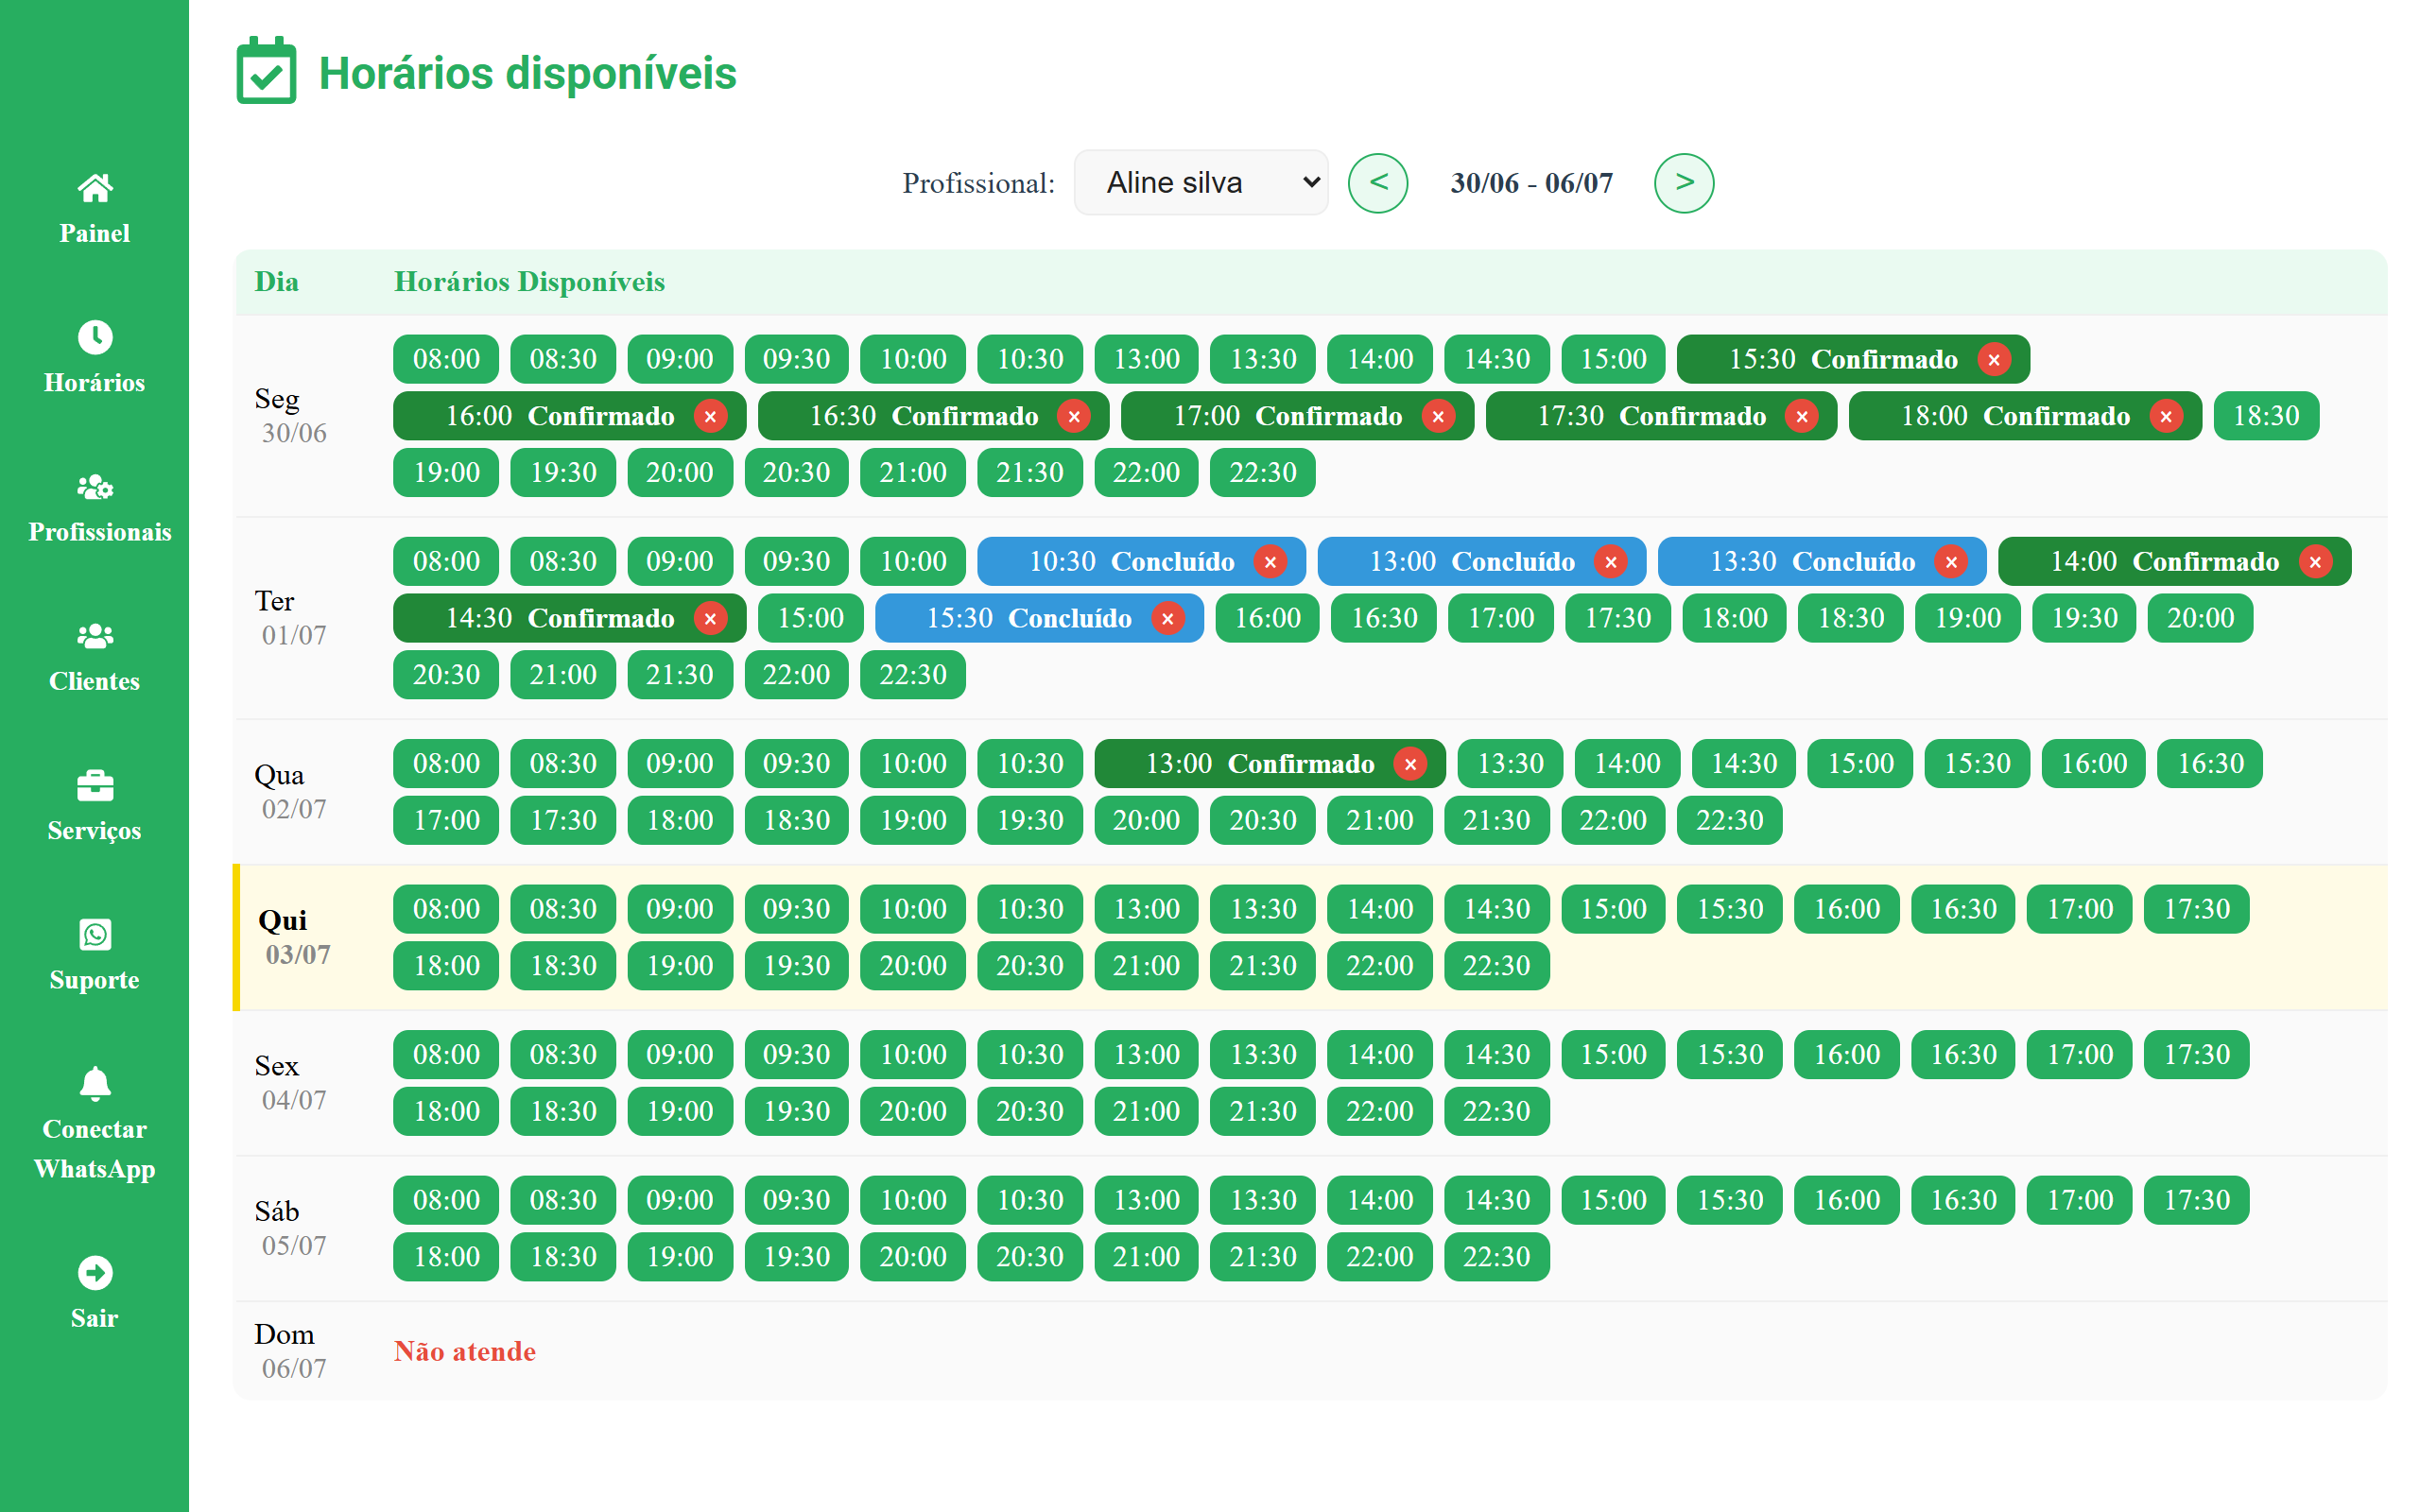Open the Painel home icon
This screenshot has width=2420, height=1512.
(95, 188)
